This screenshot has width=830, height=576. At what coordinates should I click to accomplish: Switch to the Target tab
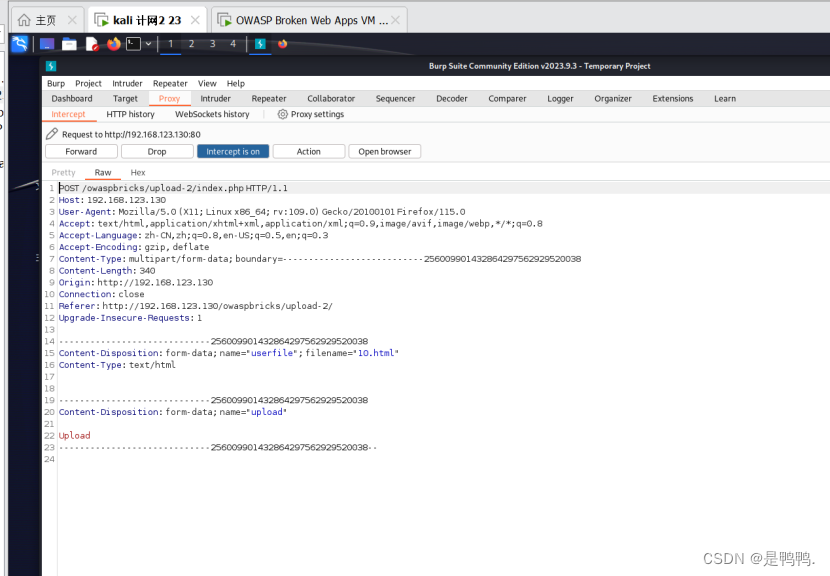[125, 98]
